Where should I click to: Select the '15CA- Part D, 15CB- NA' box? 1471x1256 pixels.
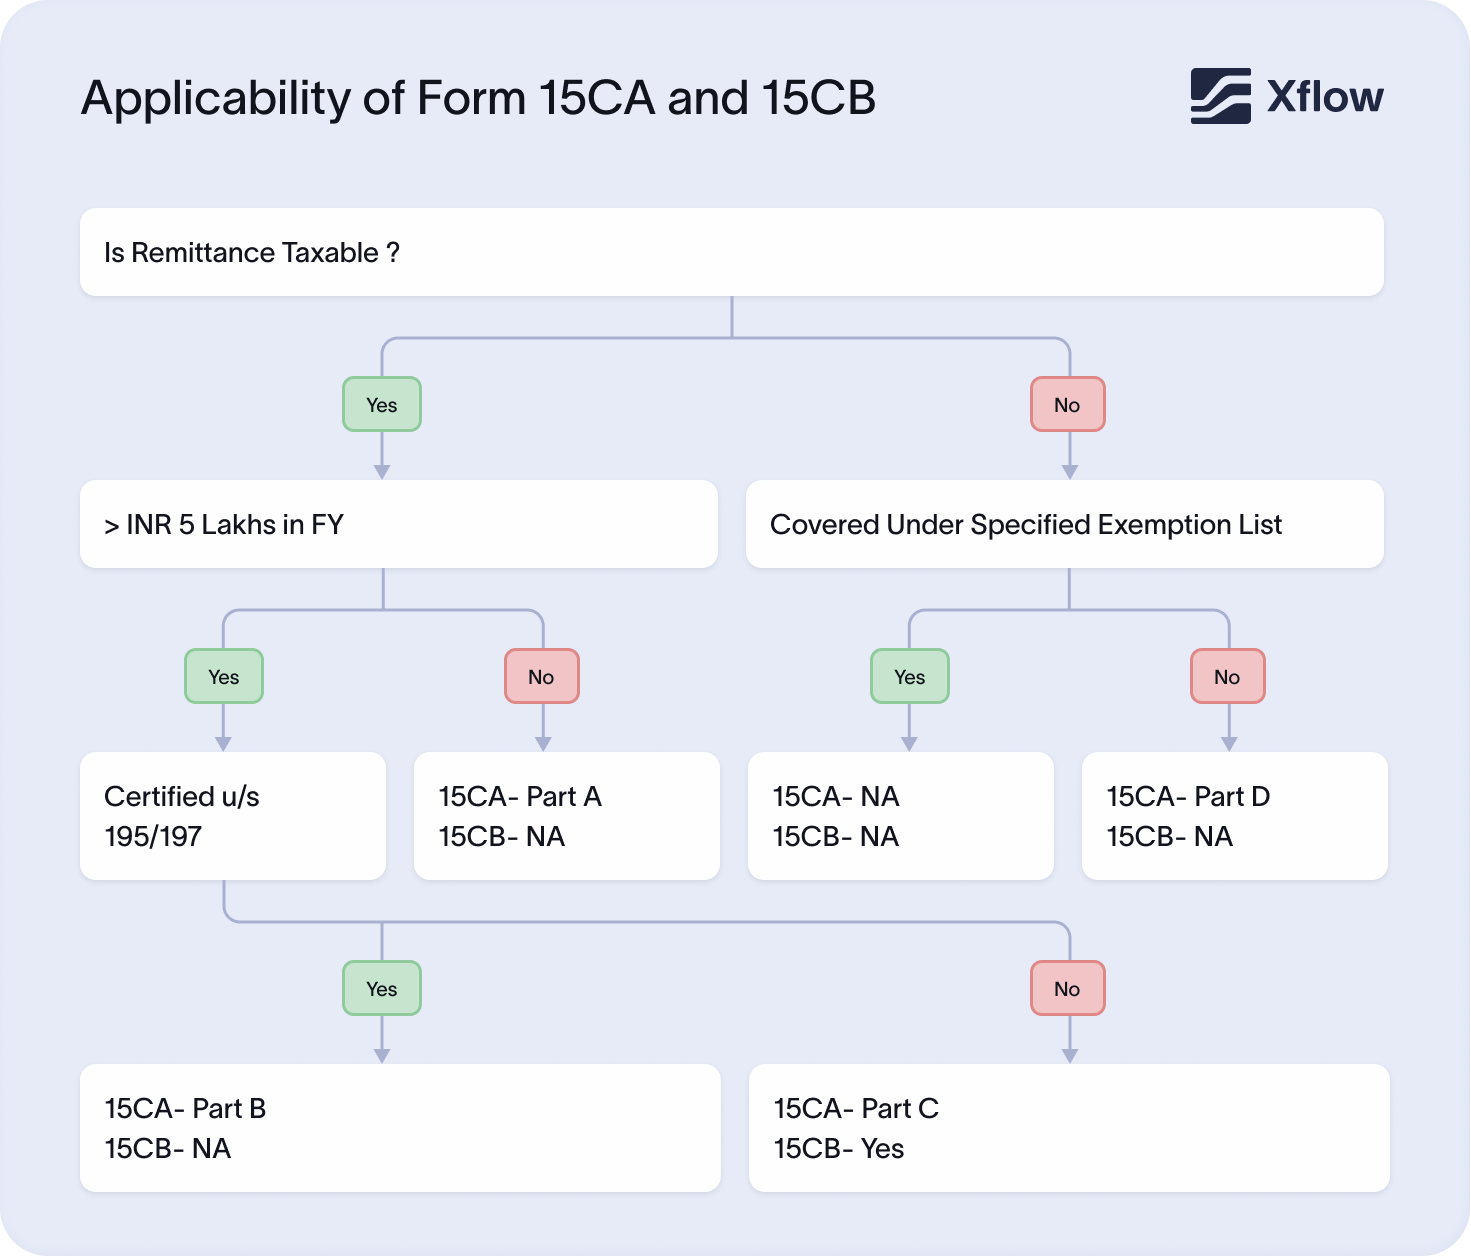1234,816
